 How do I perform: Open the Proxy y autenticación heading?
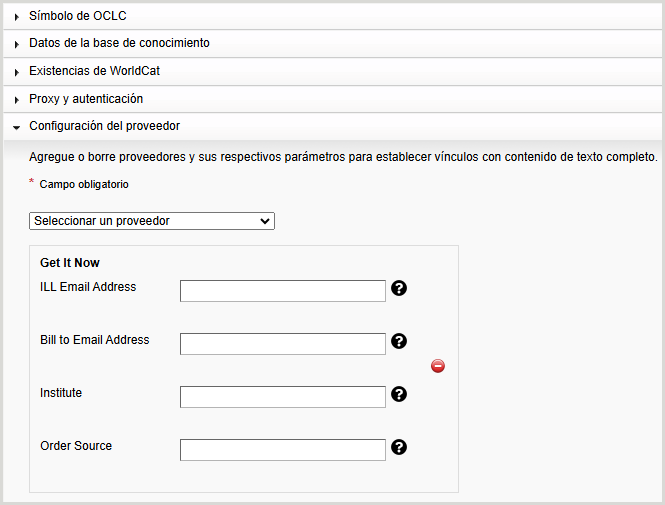pyautogui.click(x=86, y=99)
